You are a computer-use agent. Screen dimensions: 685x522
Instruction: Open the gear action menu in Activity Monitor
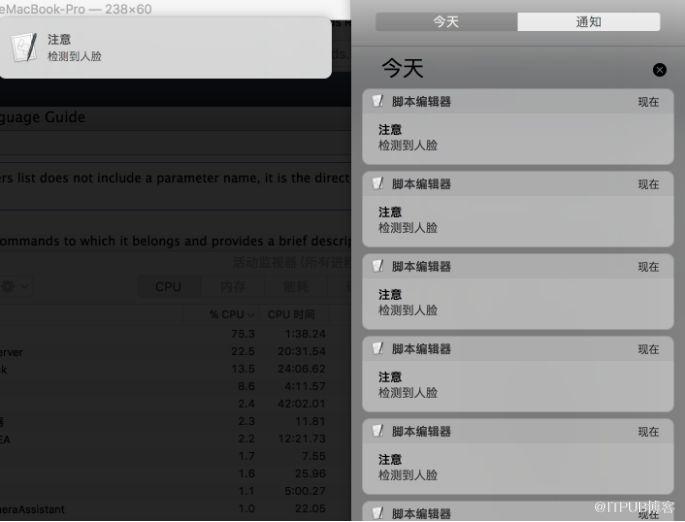click(x=14, y=287)
